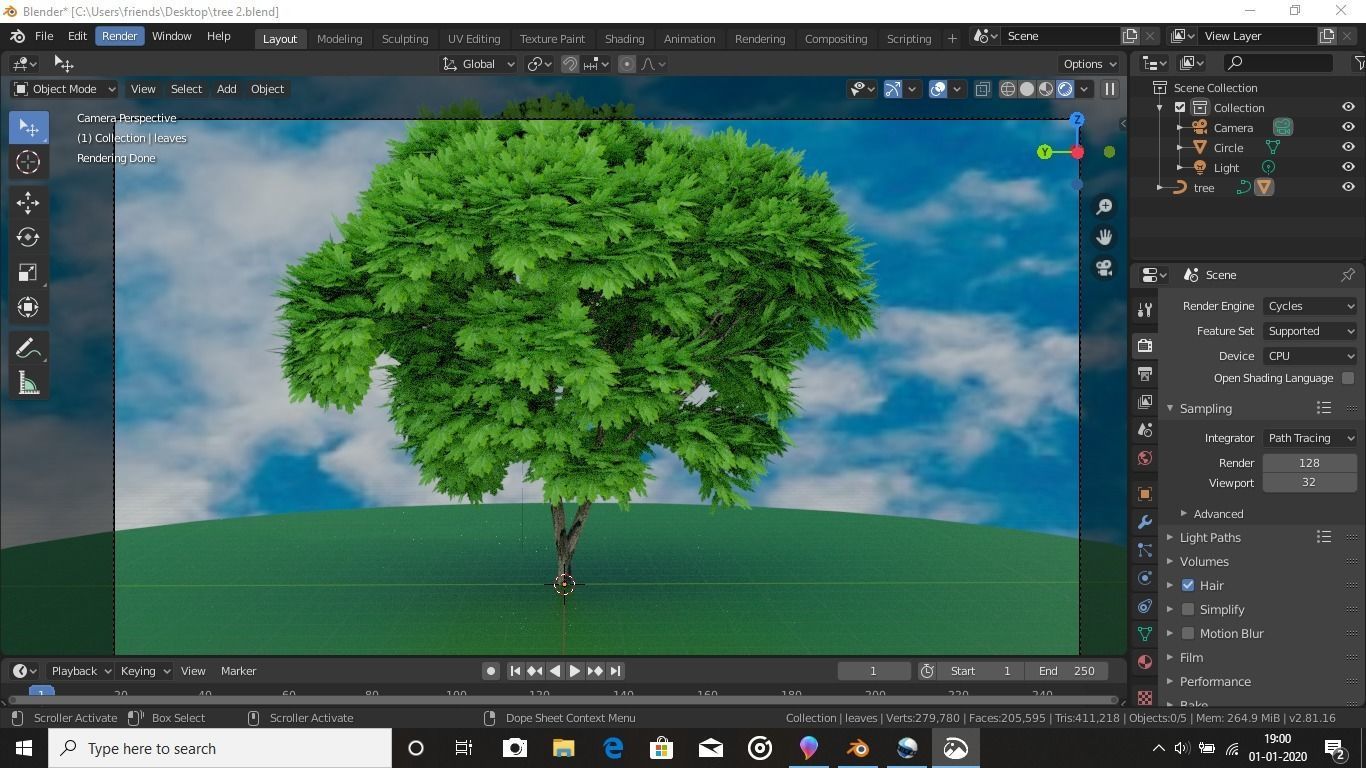The width and height of the screenshot is (1366, 768).
Task: Click the pan view hand icon
Action: point(1104,237)
